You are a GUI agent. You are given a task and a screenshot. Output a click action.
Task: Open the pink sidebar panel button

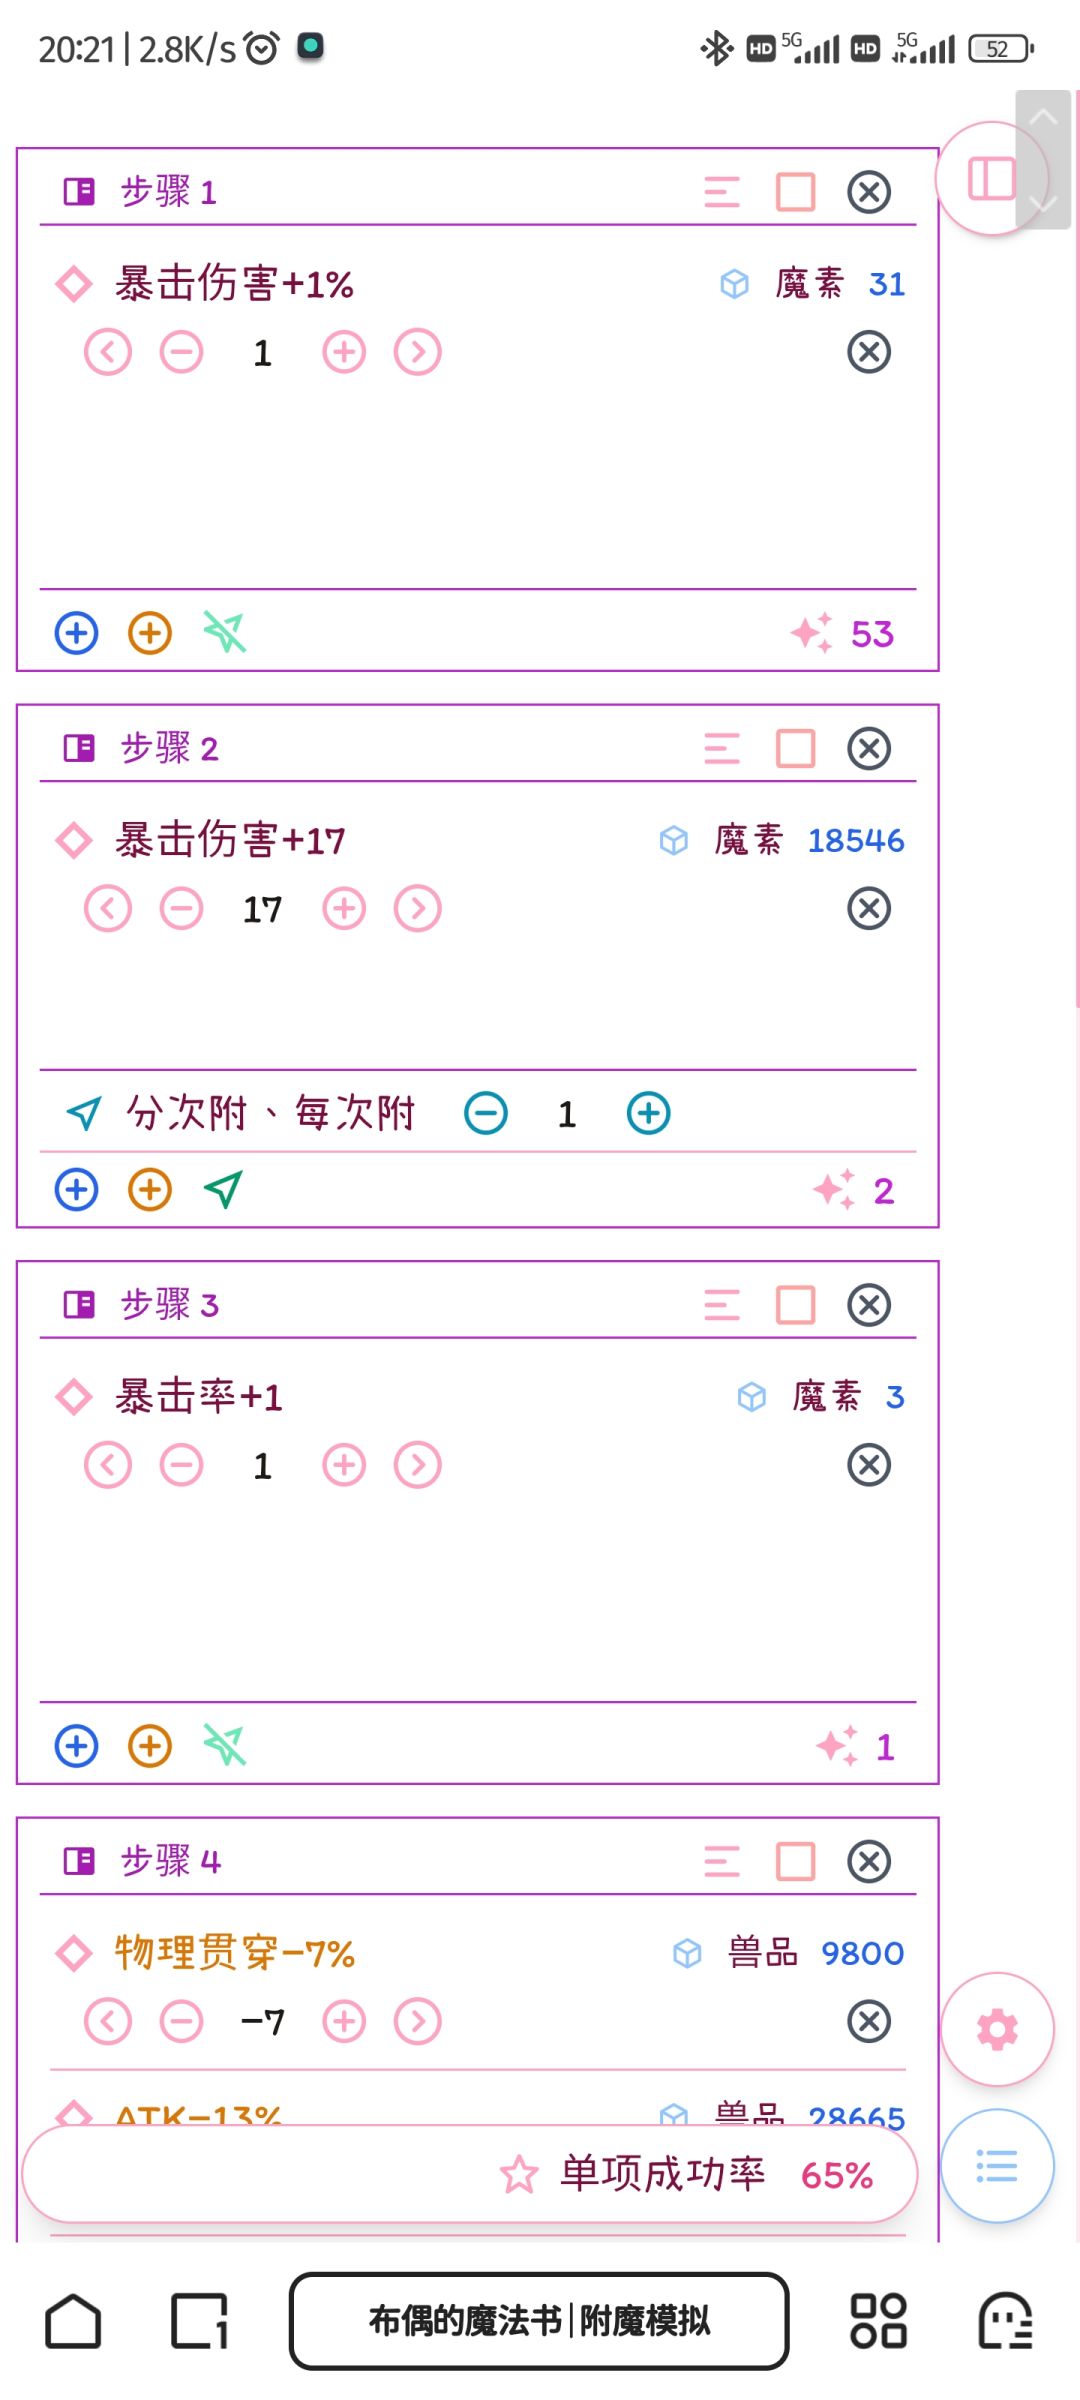click(x=991, y=180)
